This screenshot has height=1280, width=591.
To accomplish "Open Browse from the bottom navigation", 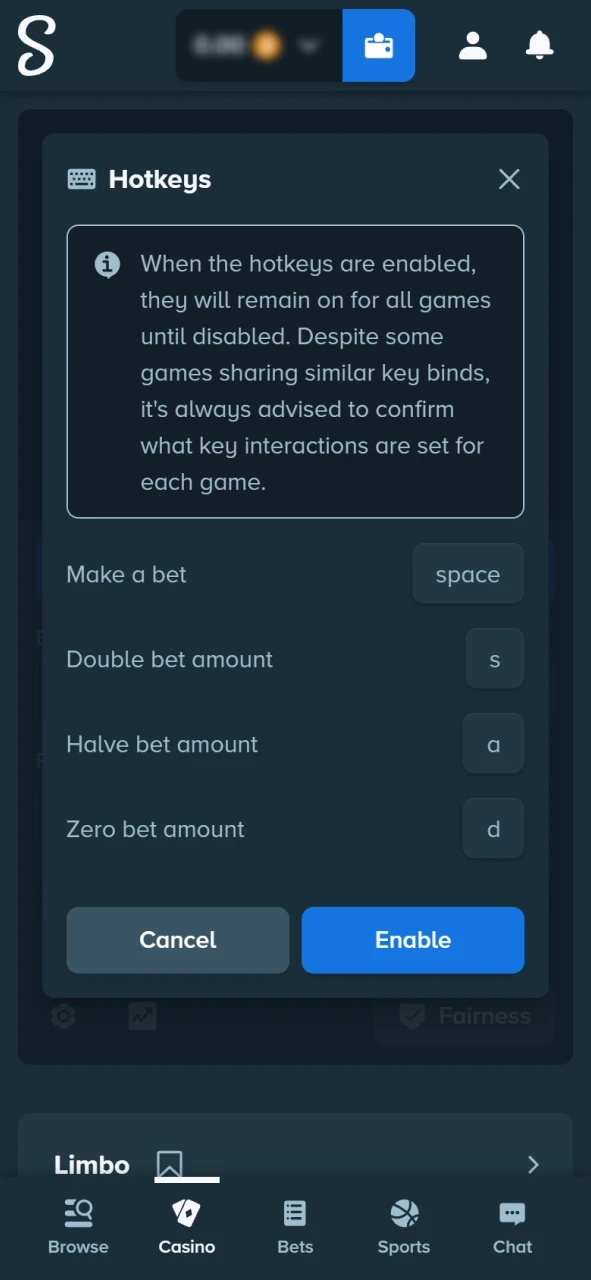I will 78,1224.
